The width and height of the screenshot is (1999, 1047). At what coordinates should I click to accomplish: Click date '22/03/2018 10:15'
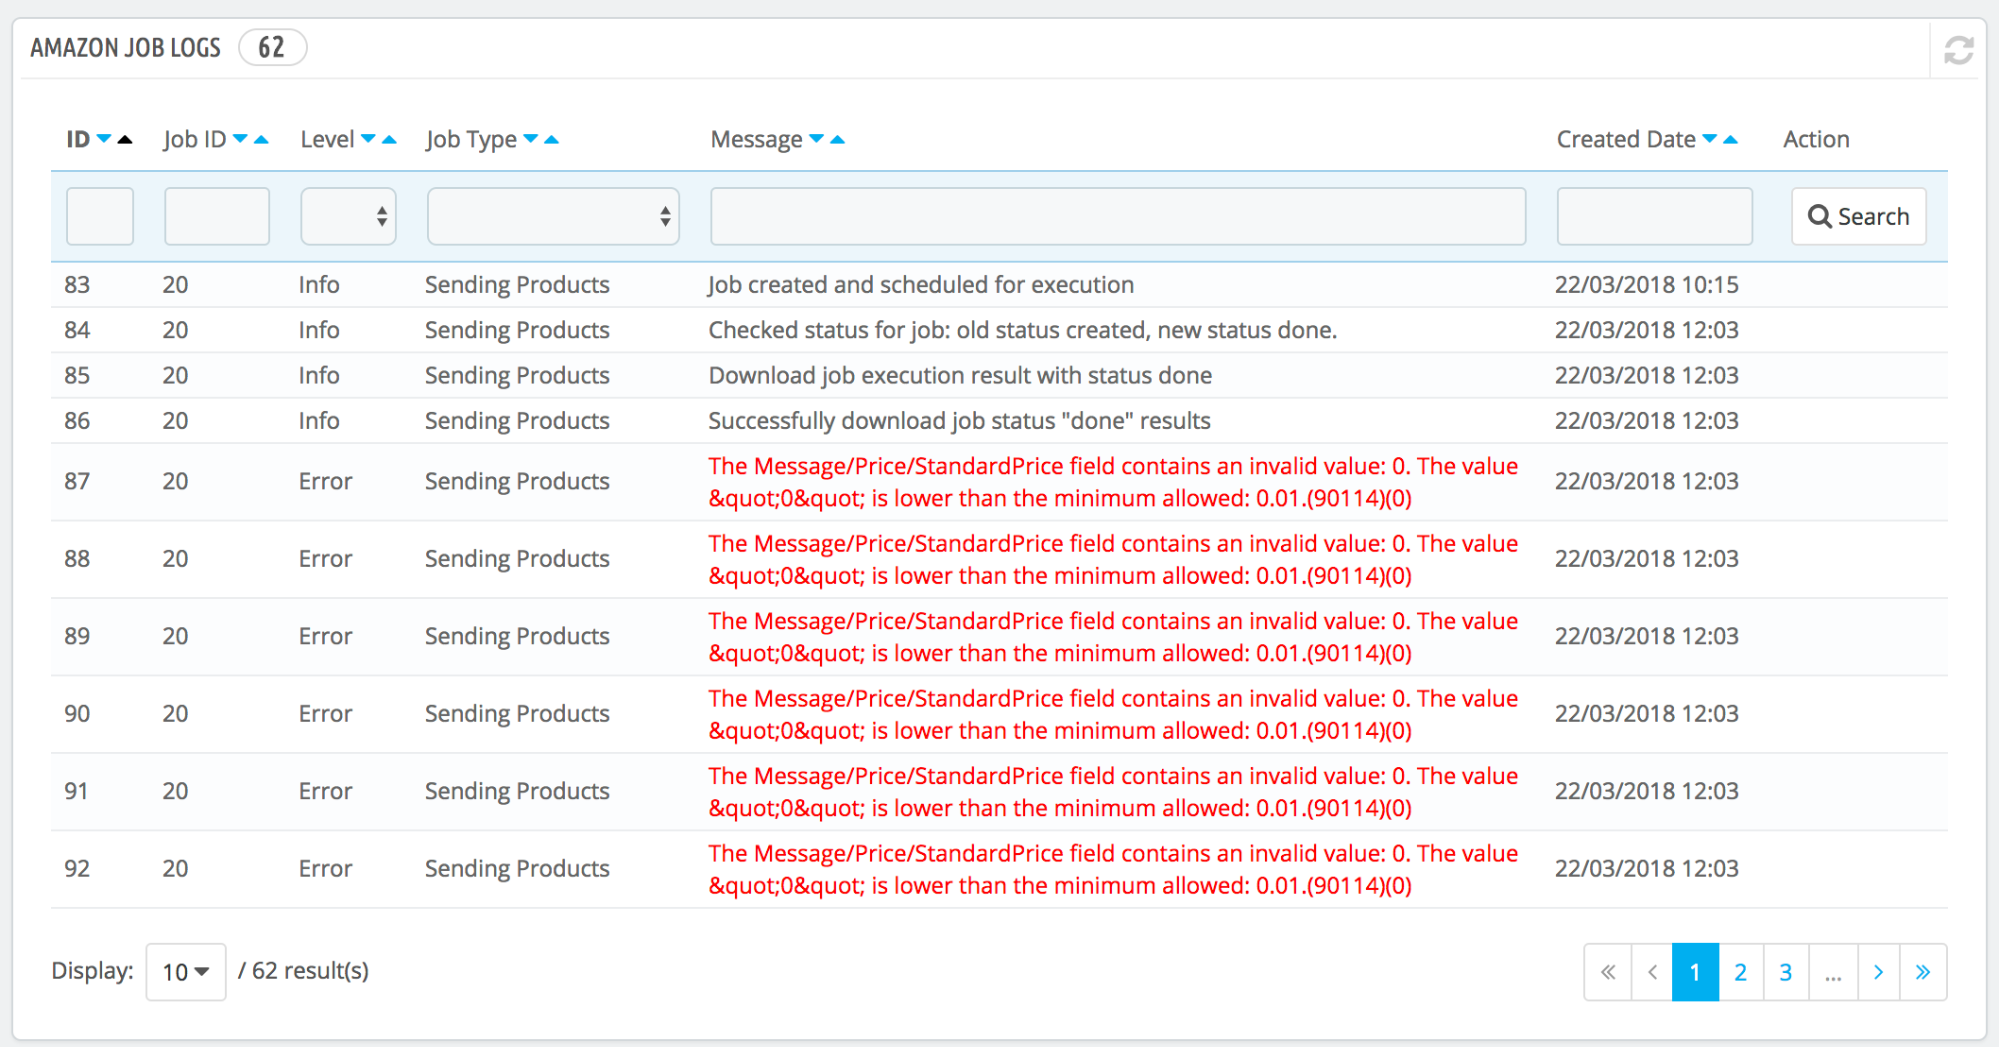point(1647,285)
